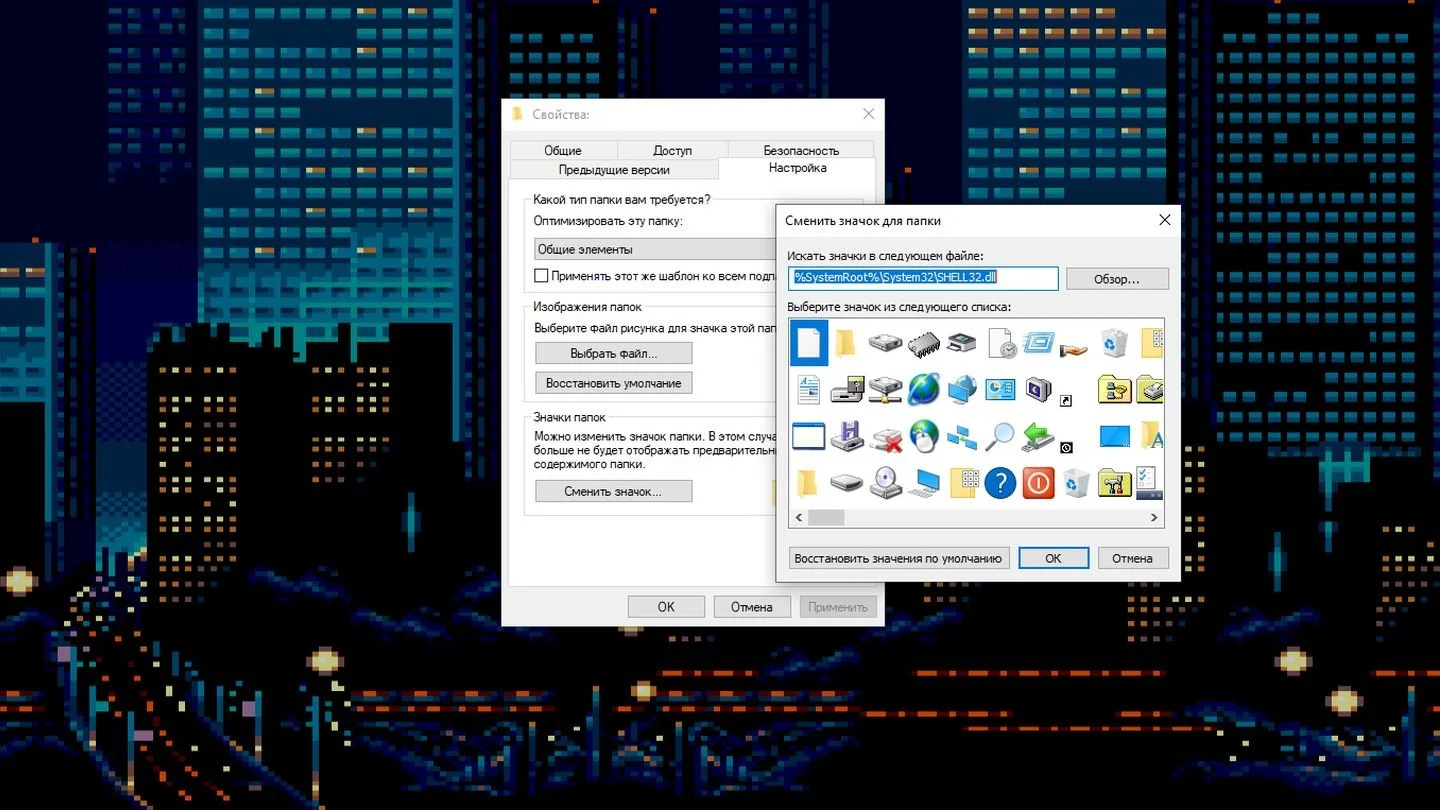1440x810 pixels.
Task: Select the memory chip icon
Action: [924, 344]
